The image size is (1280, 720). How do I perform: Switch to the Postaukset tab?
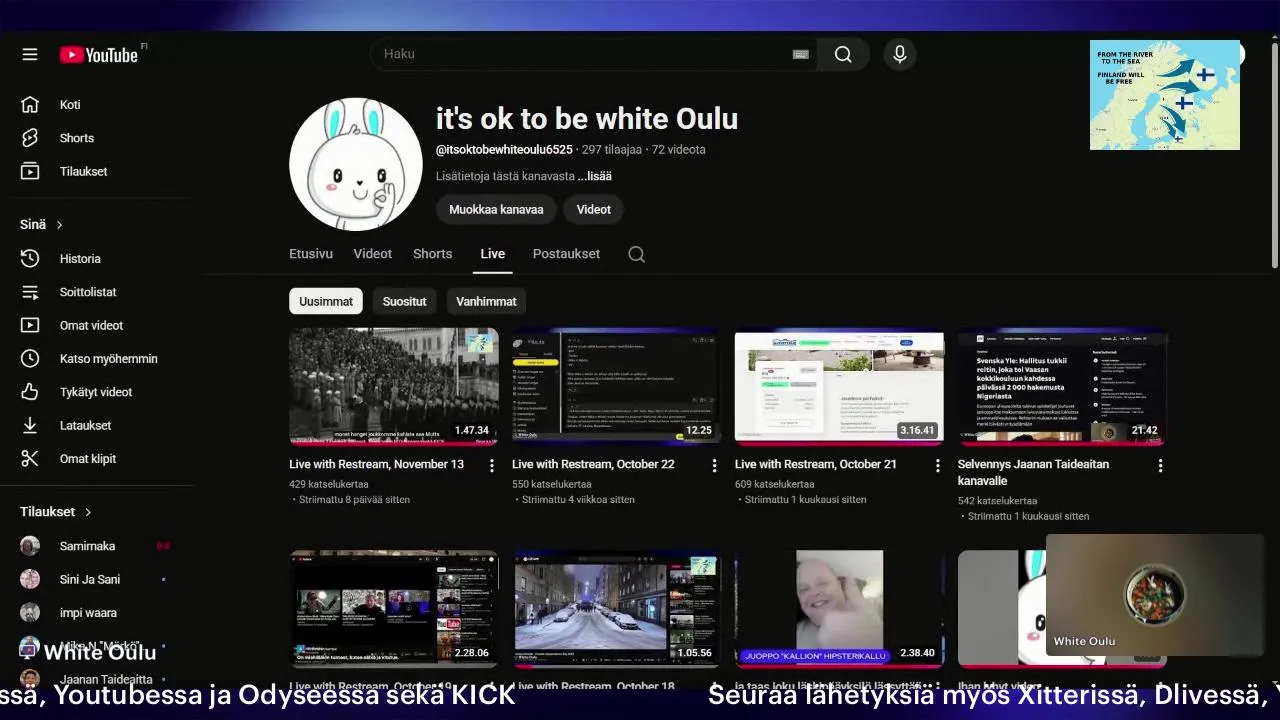pos(566,254)
